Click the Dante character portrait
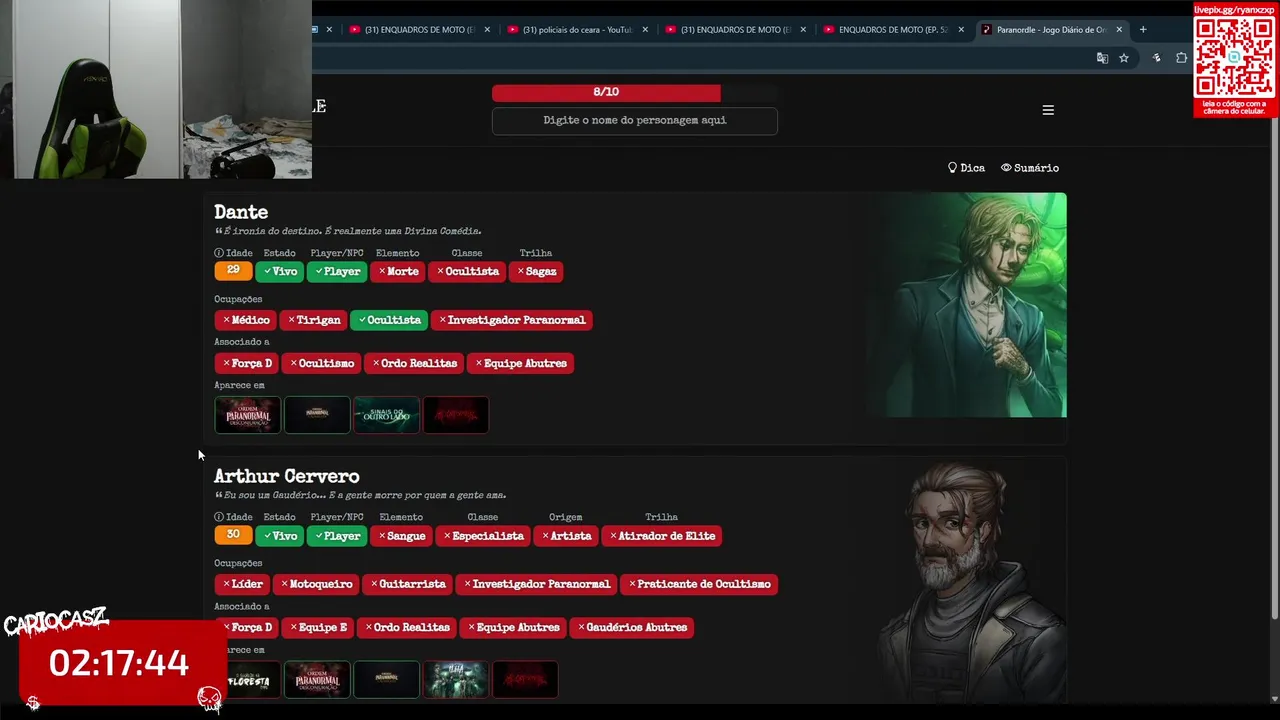 (967, 305)
